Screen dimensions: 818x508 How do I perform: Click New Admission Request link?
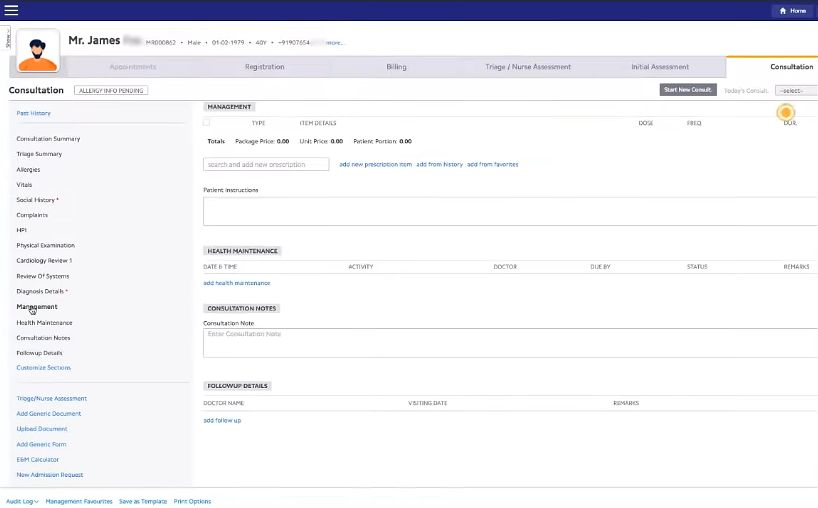(50, 475)
